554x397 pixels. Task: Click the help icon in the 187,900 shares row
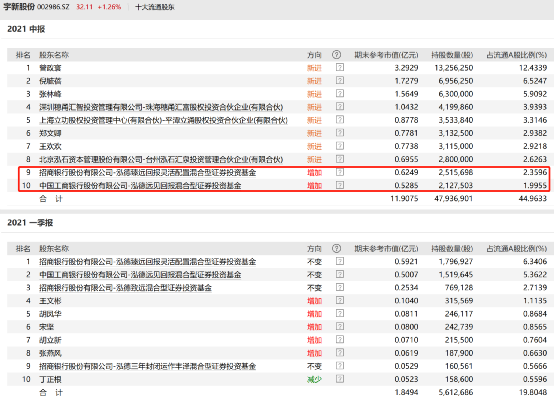coord(340,353)
